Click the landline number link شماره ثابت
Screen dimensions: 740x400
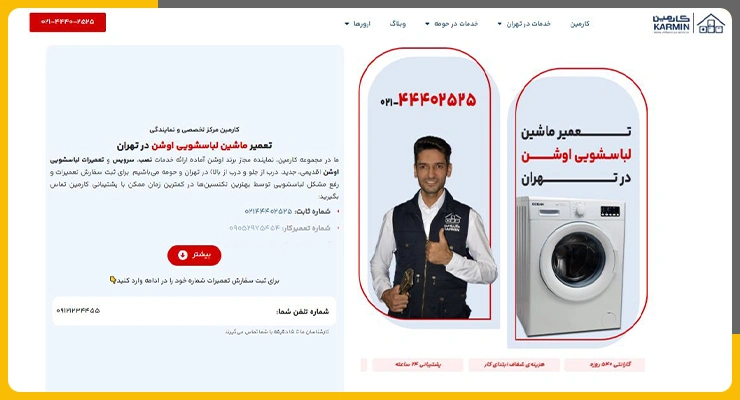269,211
